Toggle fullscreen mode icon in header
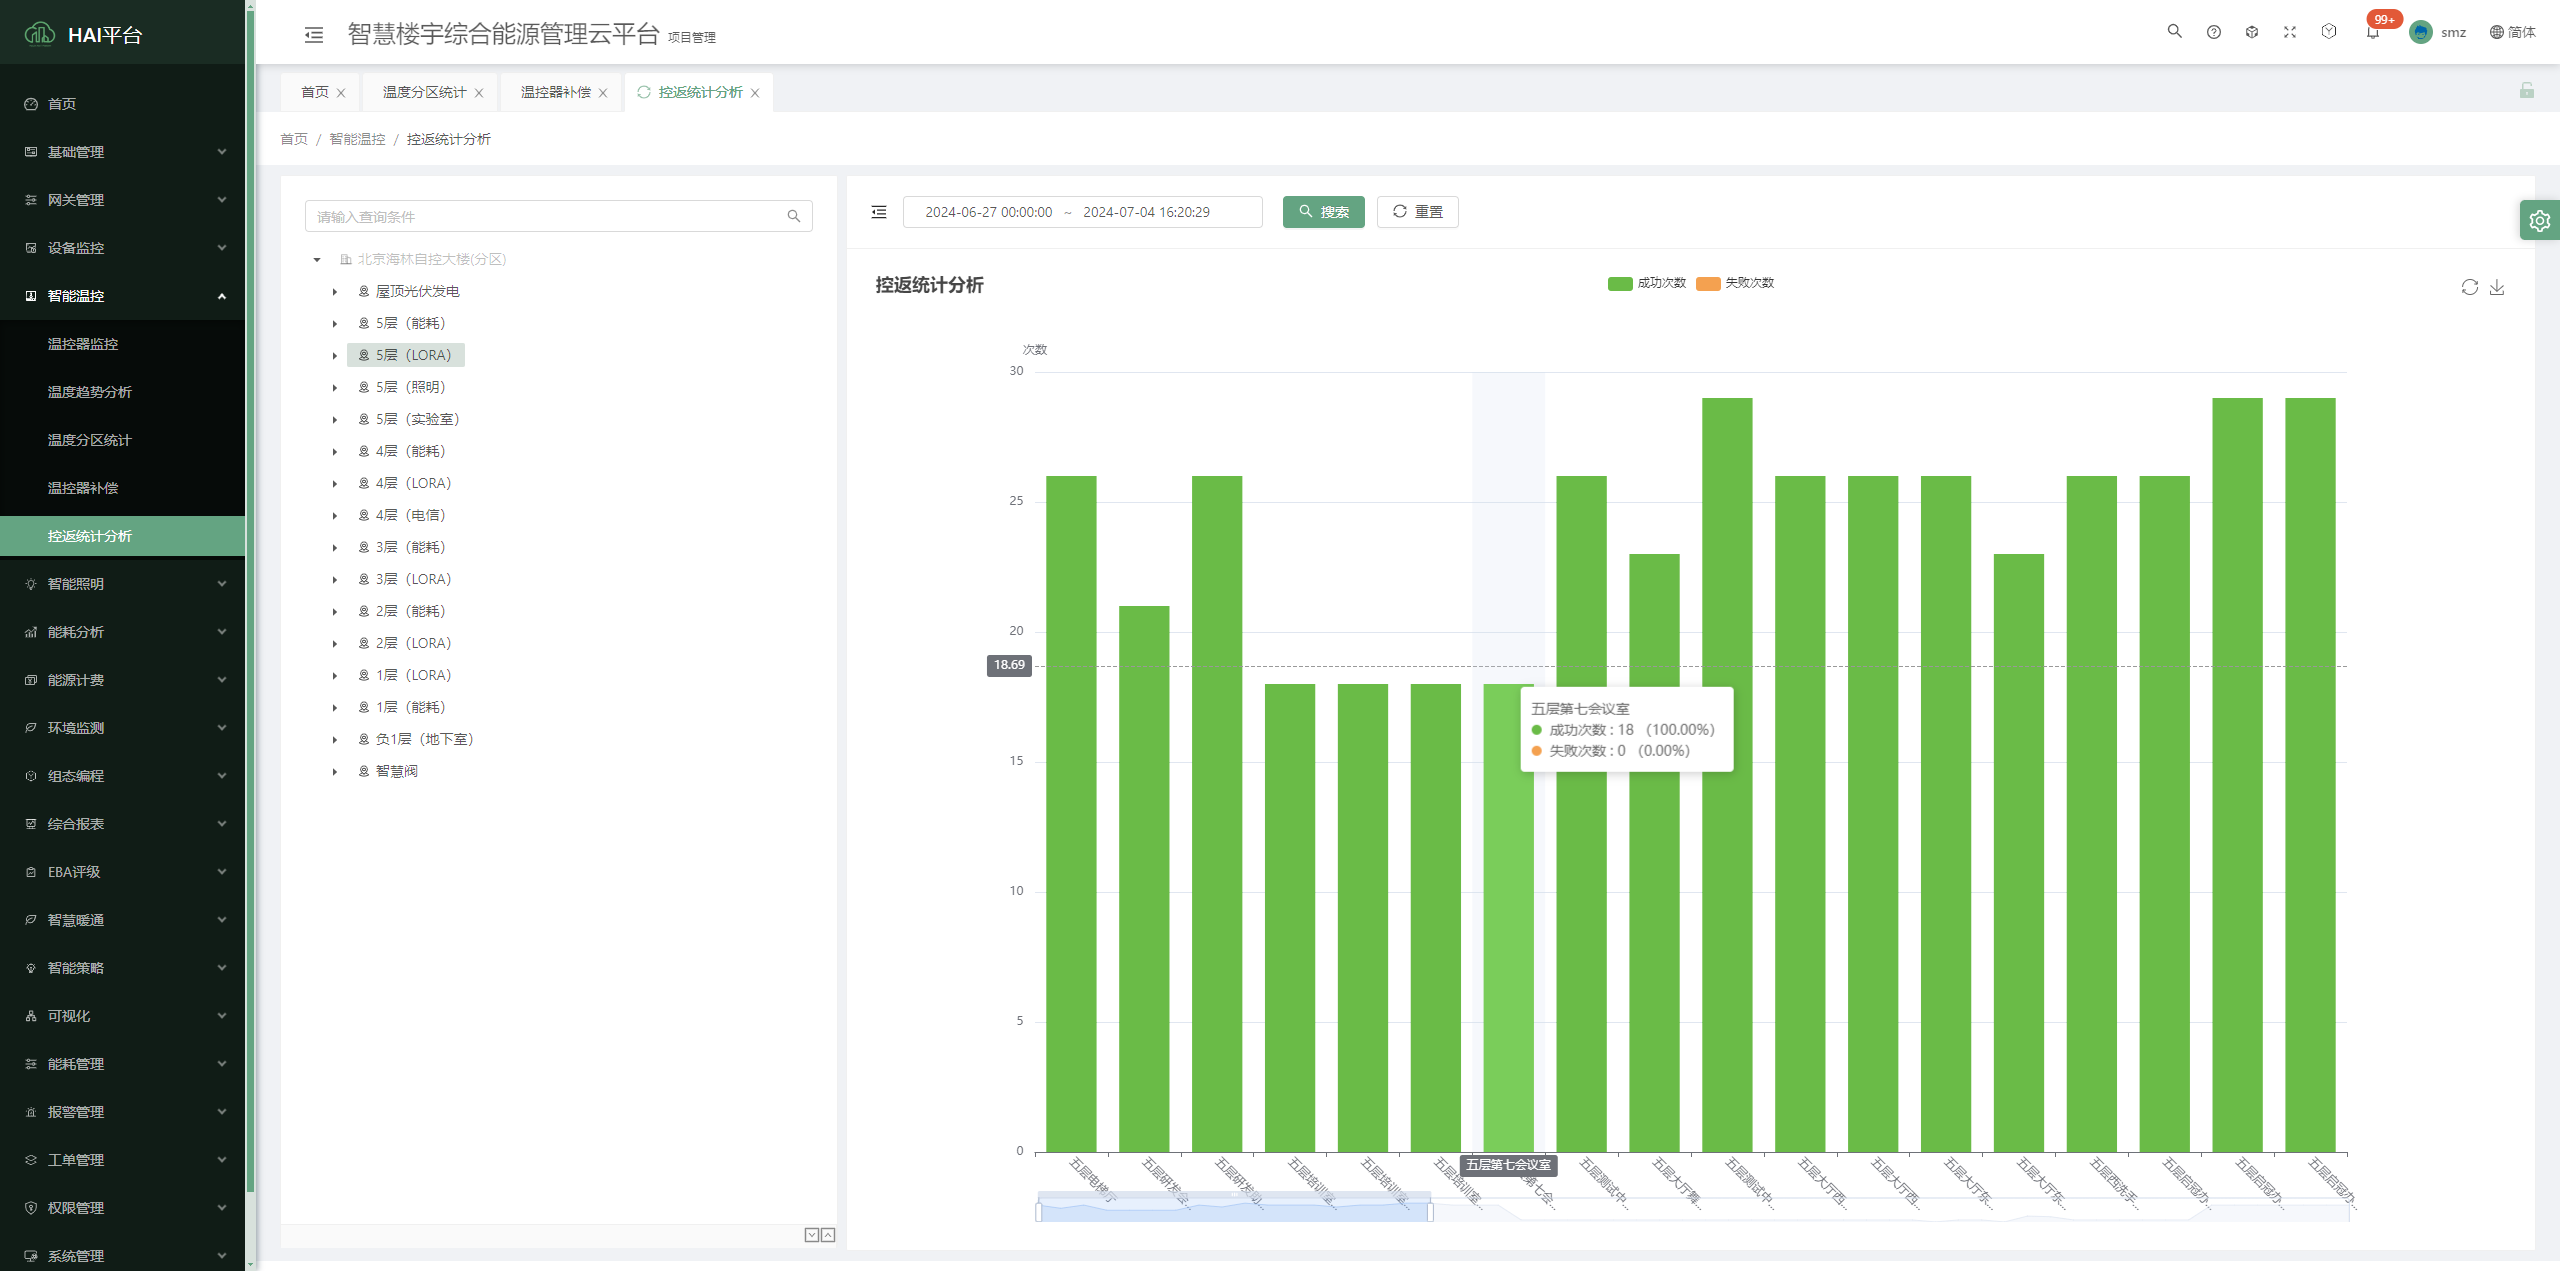The height and width of the screenshot is (1271, 2560). point(2290,32)
